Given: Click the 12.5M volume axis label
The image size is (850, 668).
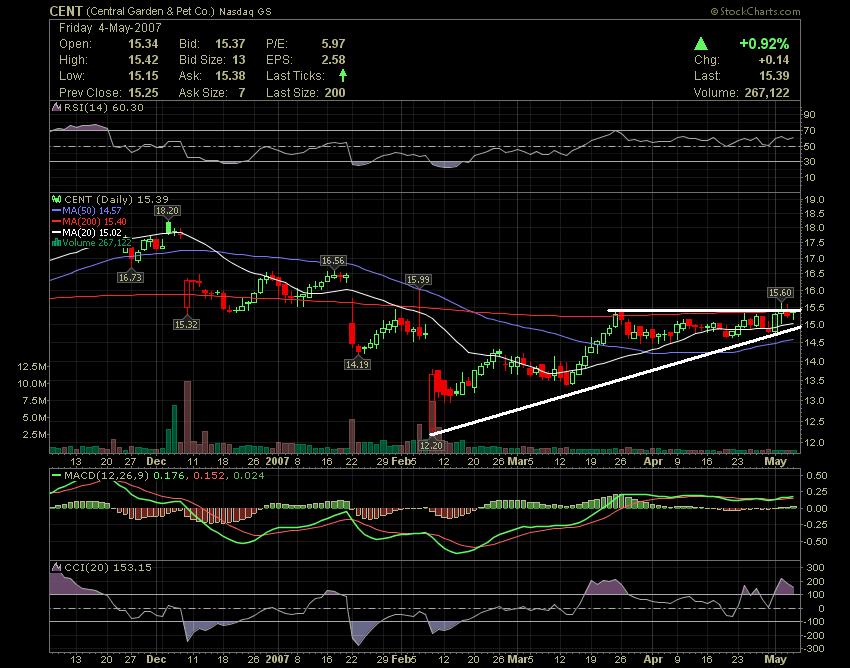Looking at the screenshot, I should coord(32,367).
